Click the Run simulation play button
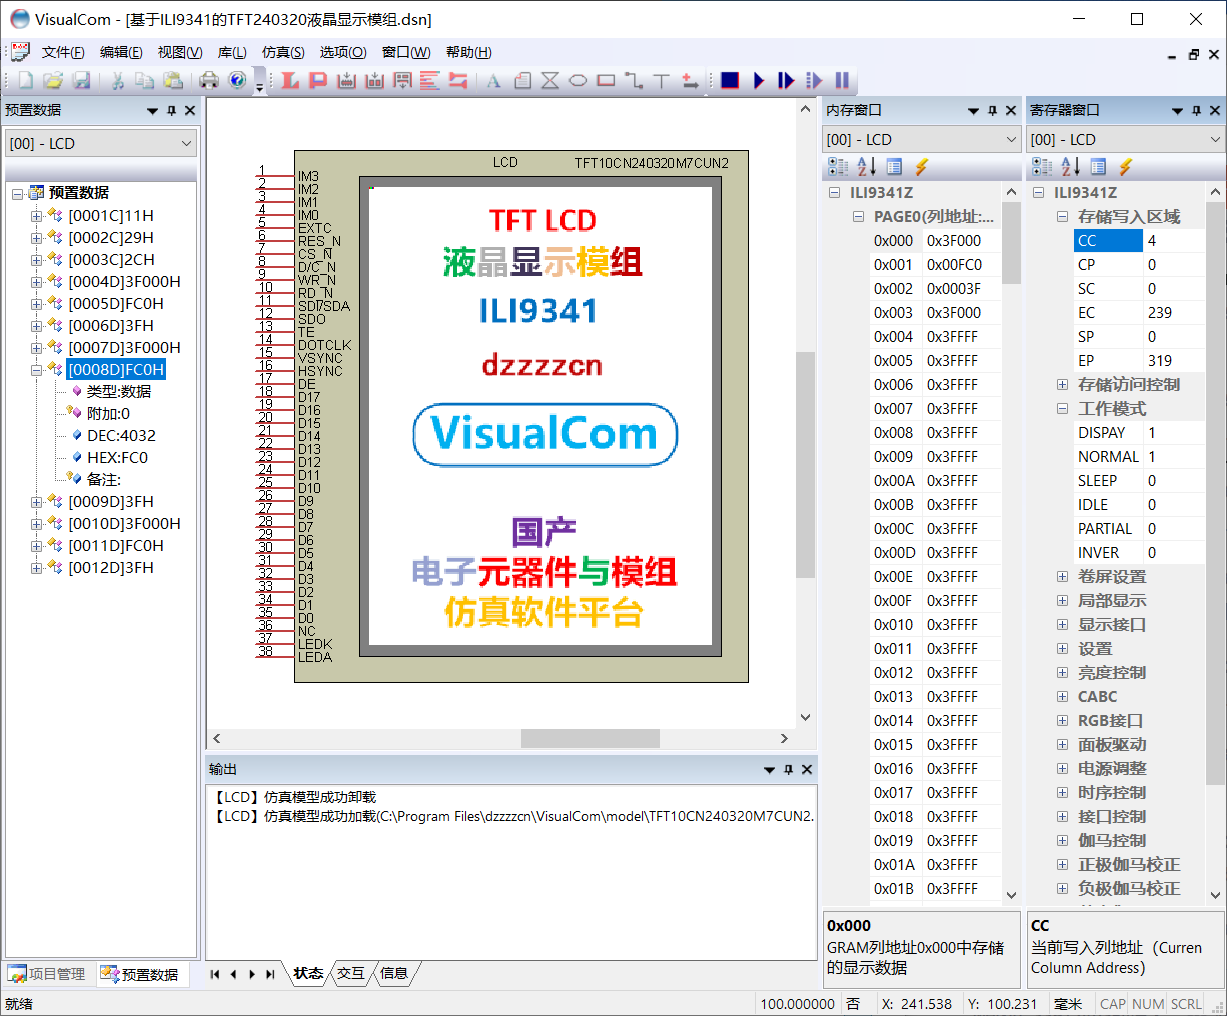 point(758,80)
